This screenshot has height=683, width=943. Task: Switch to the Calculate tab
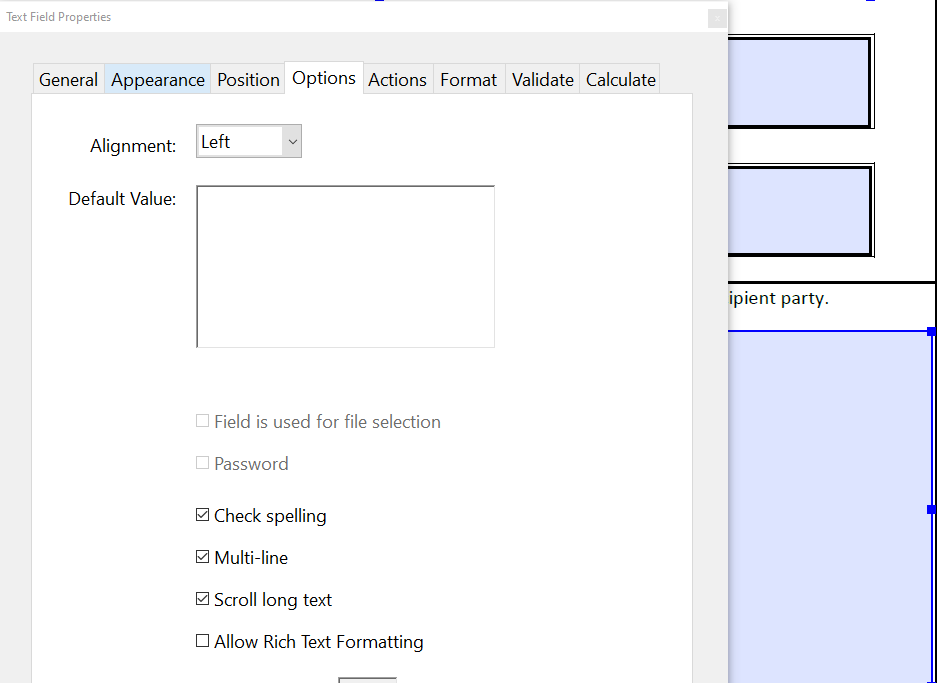click(619, 79)
